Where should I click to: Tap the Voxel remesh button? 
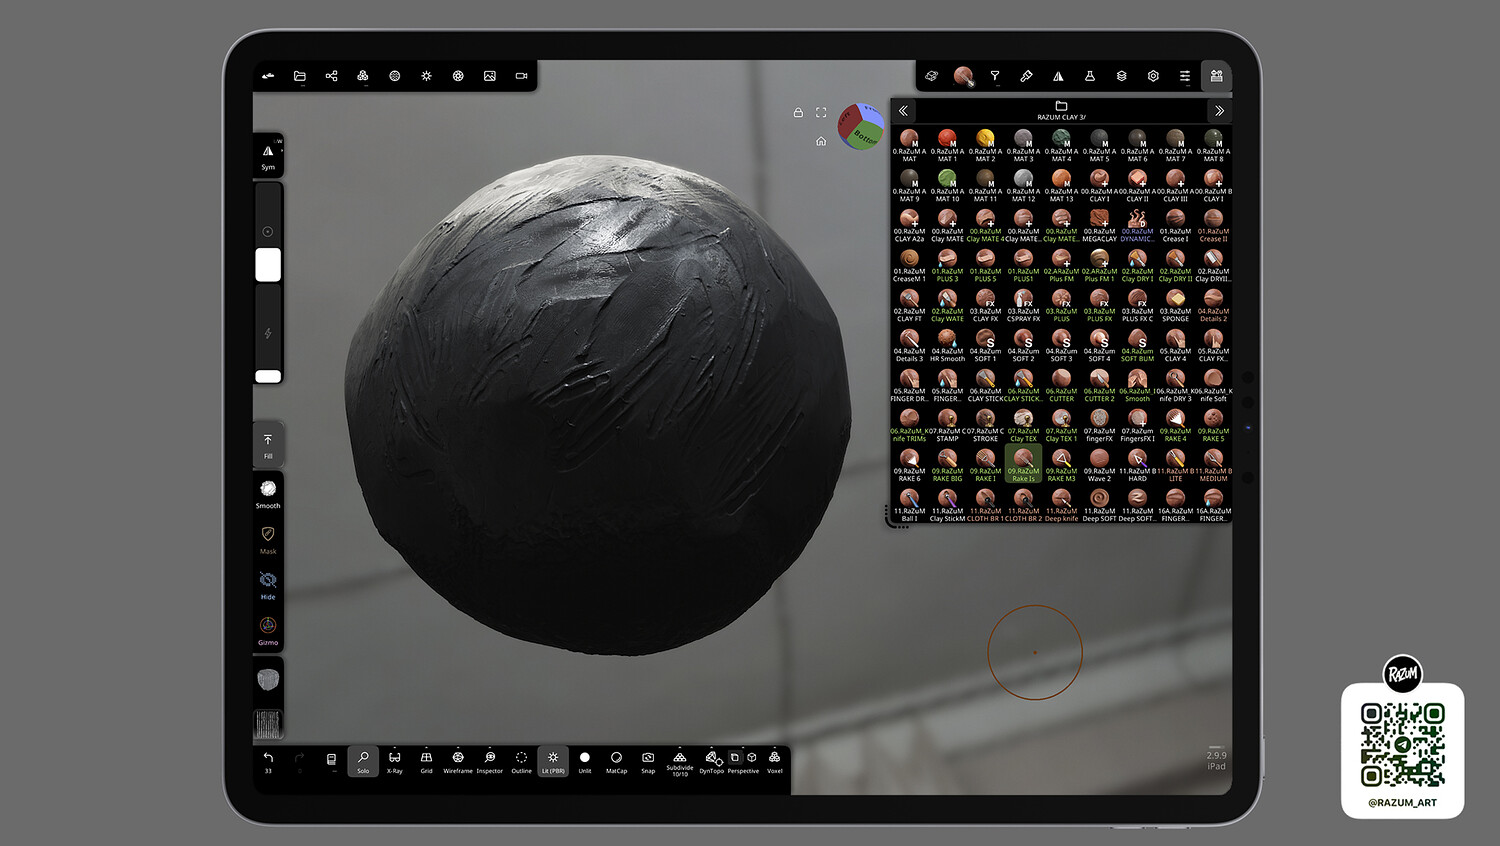tap(775, 761)
